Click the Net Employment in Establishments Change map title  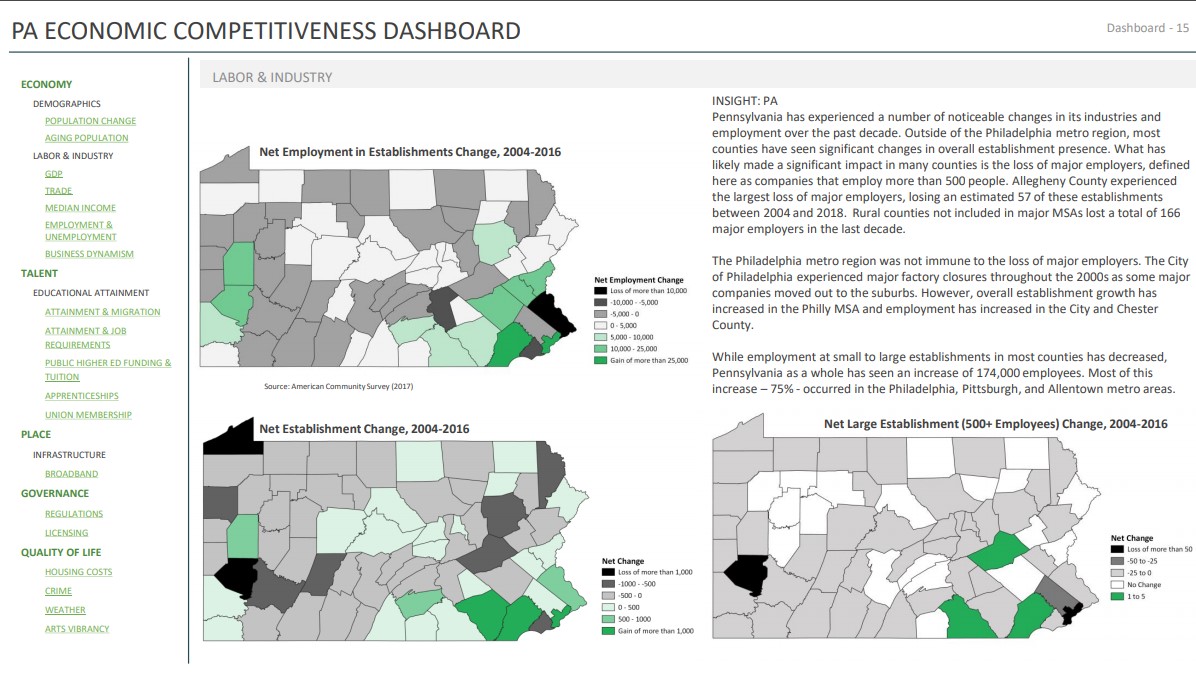click(x=410, y=152)
